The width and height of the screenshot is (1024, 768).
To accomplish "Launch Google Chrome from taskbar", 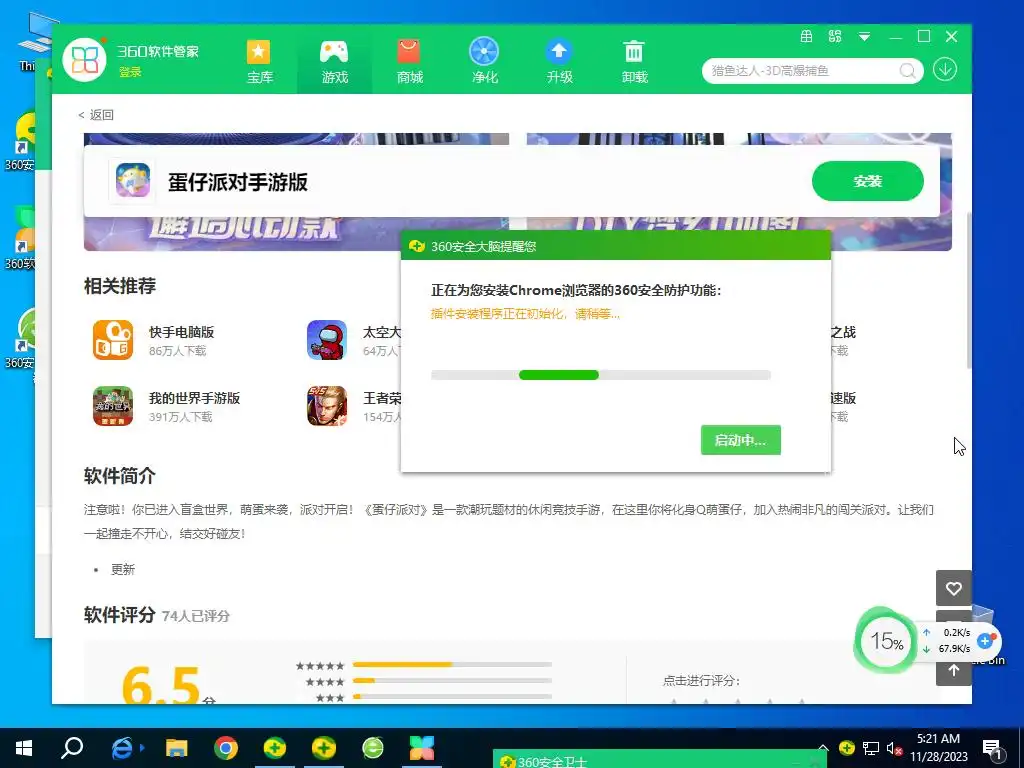I will click(x=226, y=748).
